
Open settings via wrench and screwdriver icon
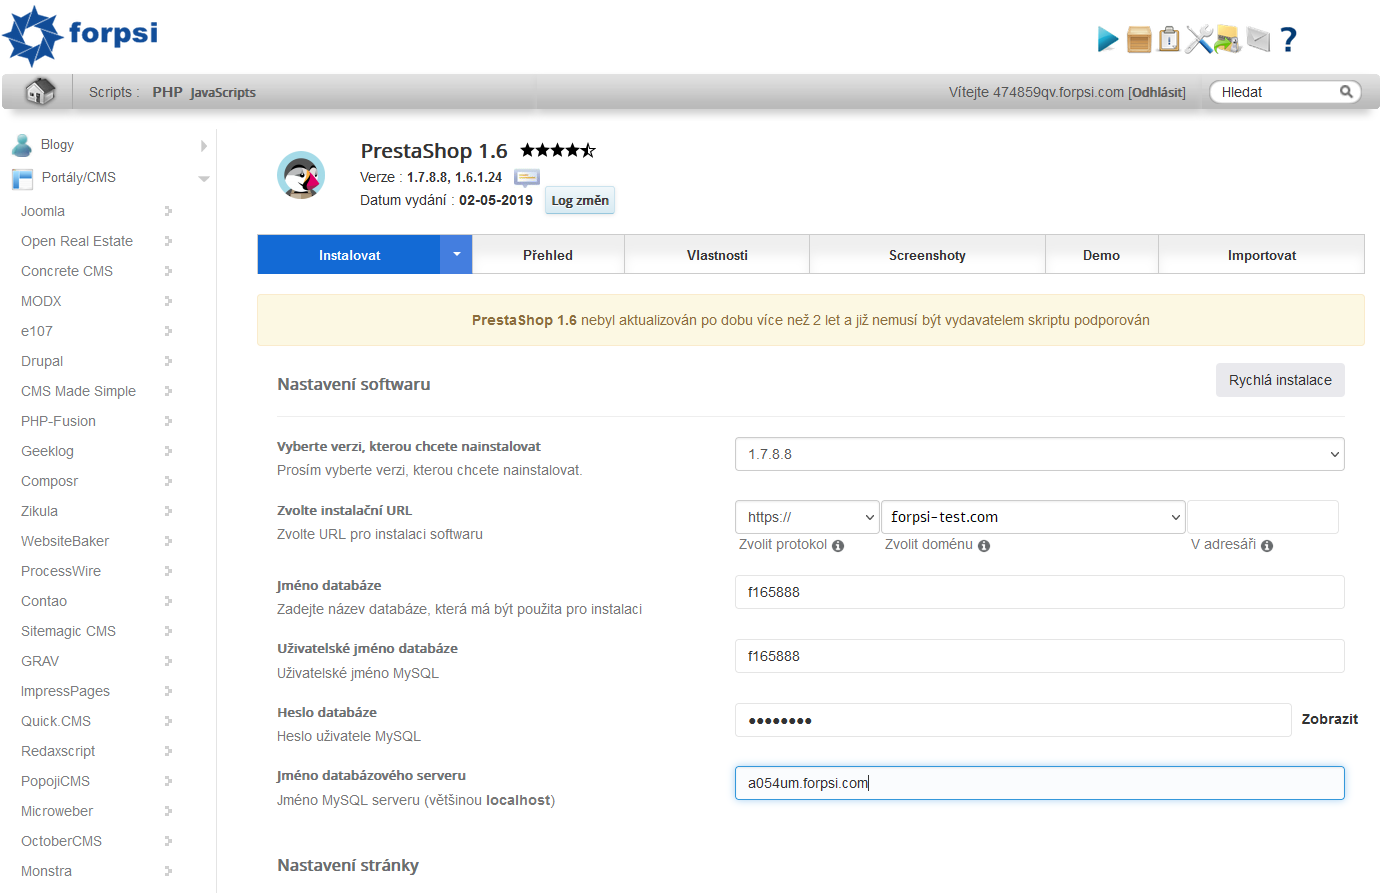[x=1199, y=39]
